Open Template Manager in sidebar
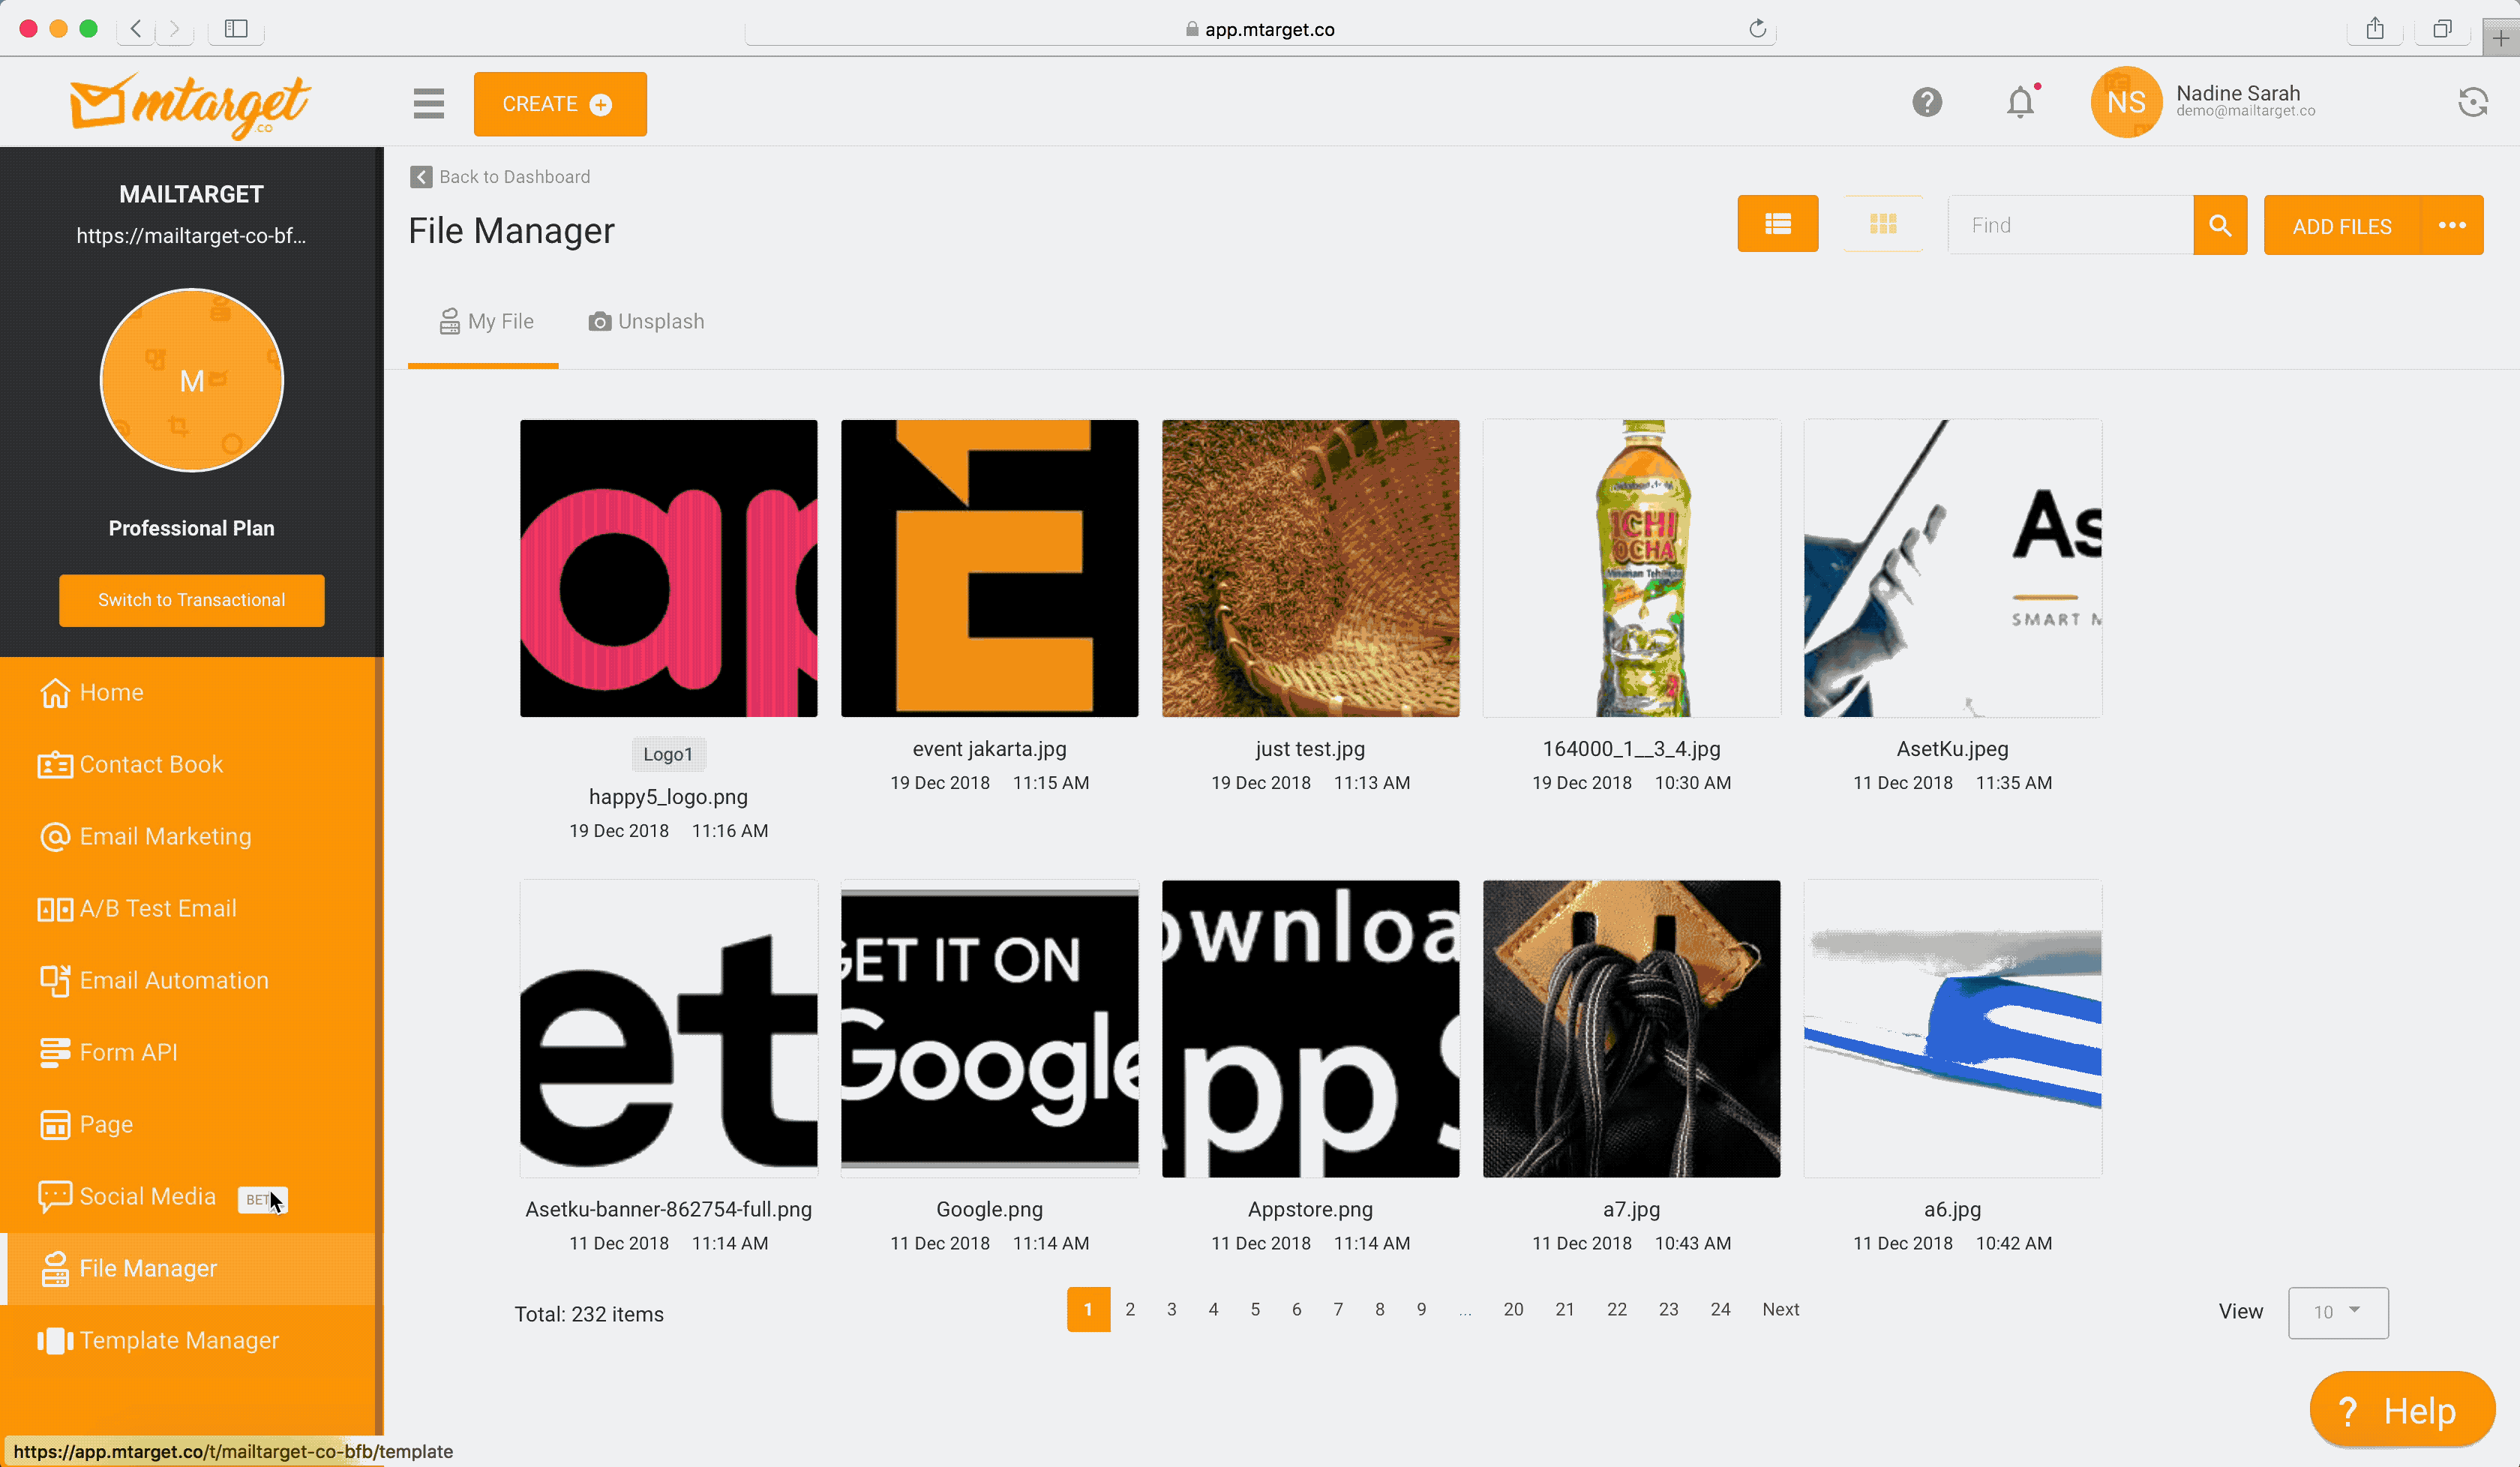2520x1467 pixels. point(178,1340)
